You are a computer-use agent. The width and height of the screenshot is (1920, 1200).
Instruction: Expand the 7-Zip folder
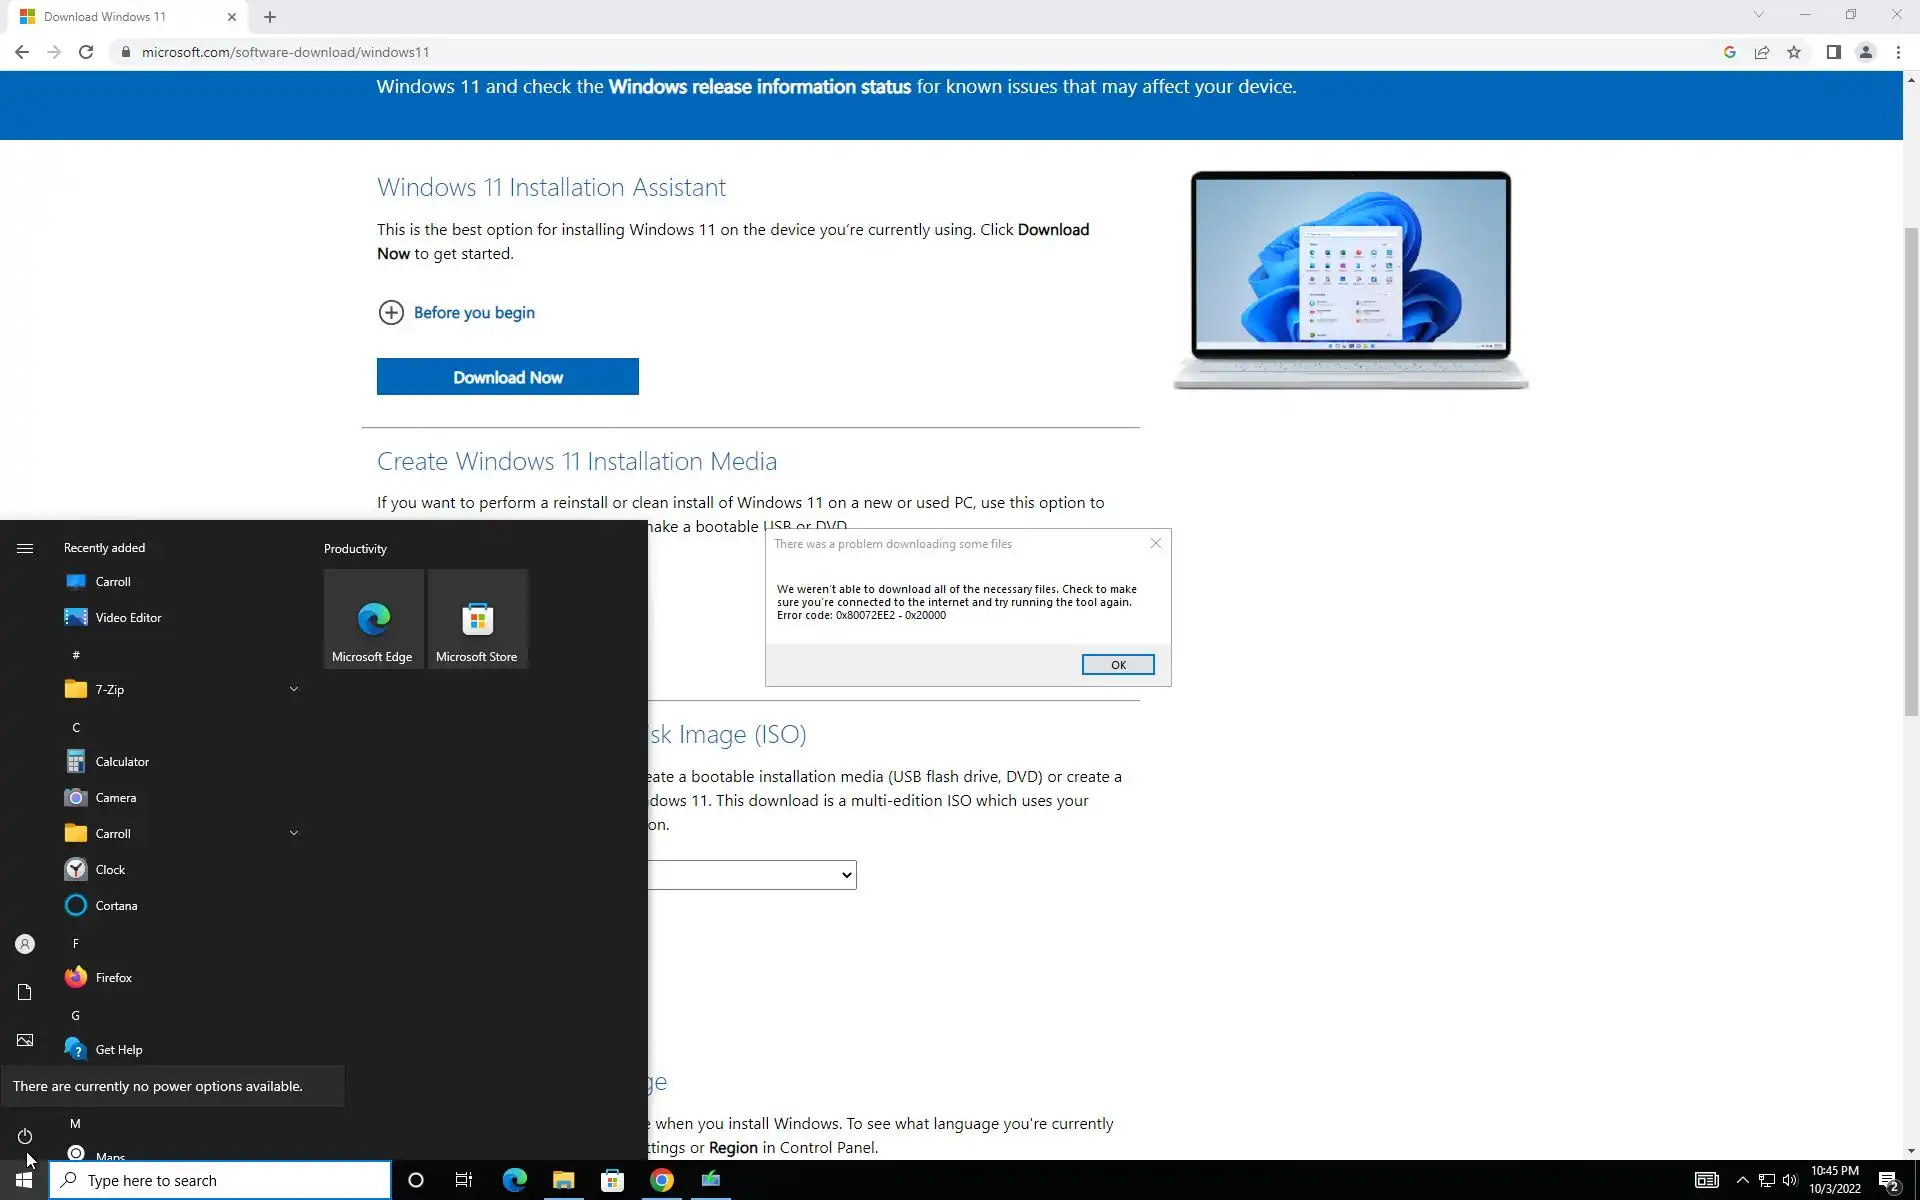293,689
